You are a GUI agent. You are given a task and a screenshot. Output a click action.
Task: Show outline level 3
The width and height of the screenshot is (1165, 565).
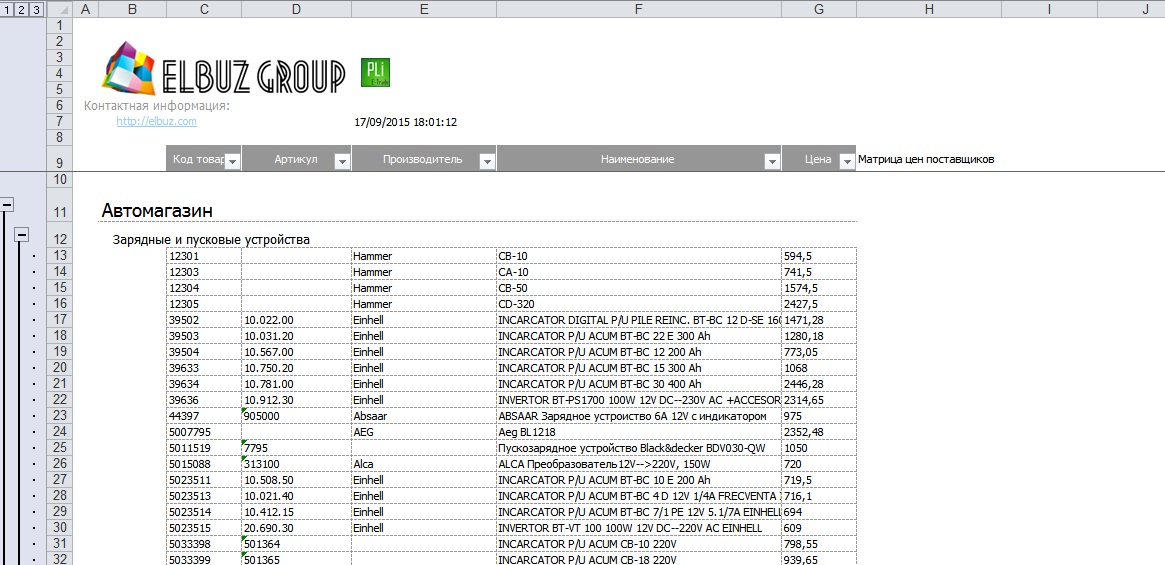click(36, 9)
